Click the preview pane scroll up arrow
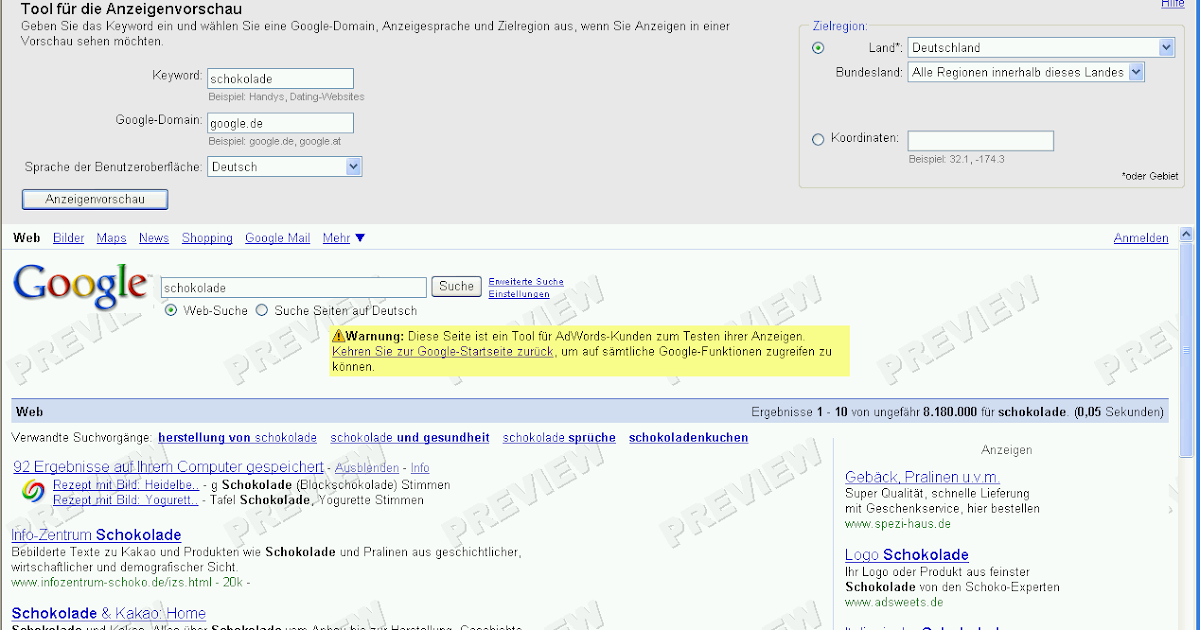 1187,235
